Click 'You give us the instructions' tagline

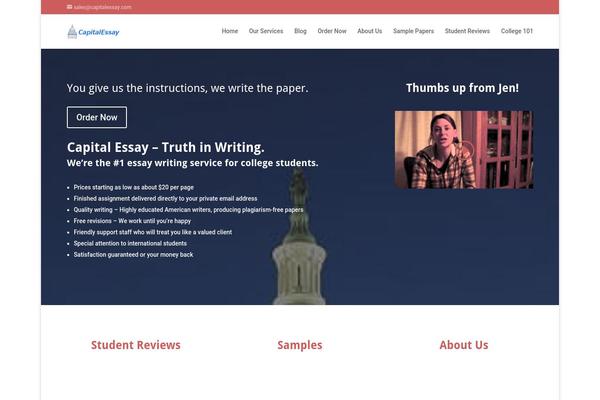[x=188, y=88]
